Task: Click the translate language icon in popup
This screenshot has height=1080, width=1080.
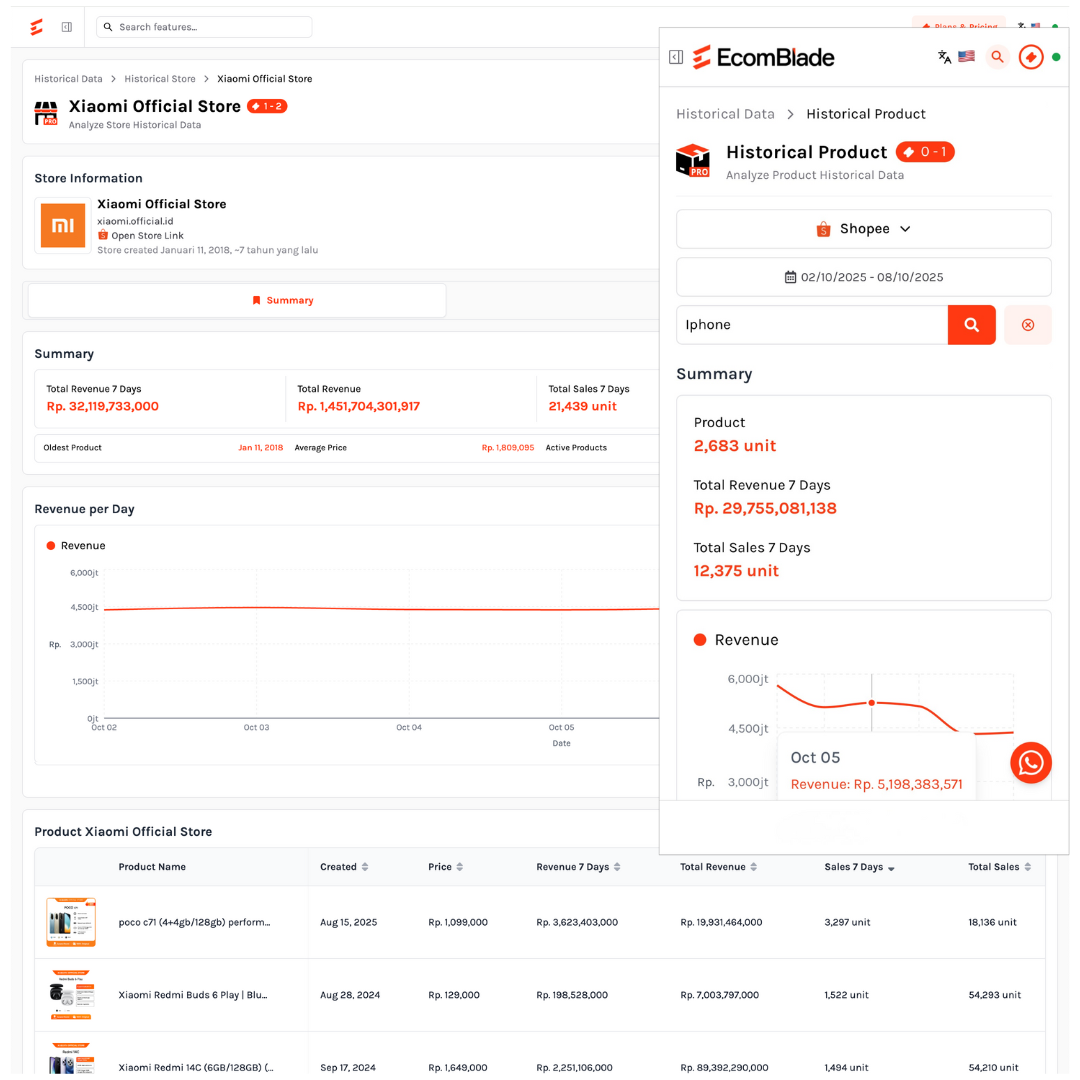Action: point(944,57)
